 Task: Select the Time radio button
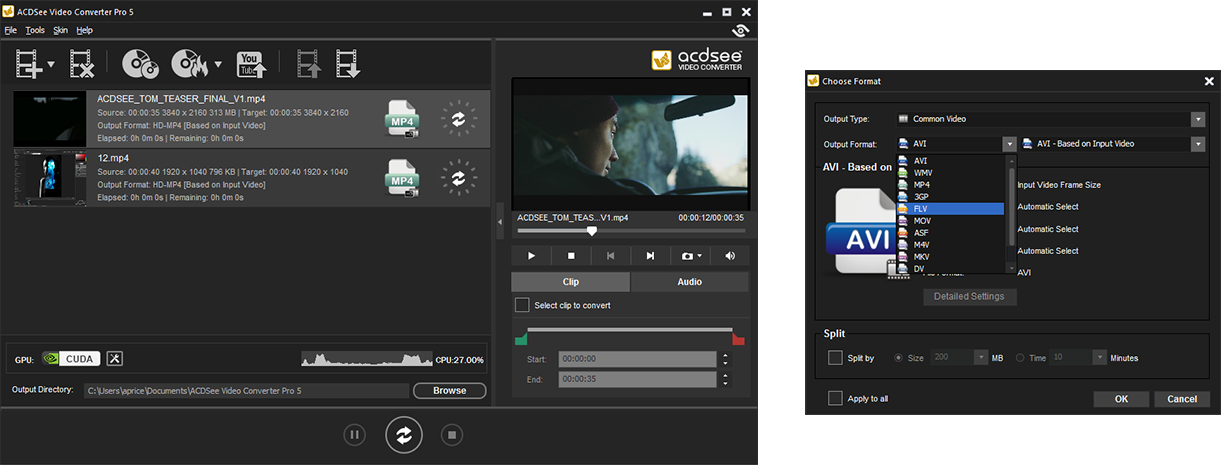[1020, 358]
